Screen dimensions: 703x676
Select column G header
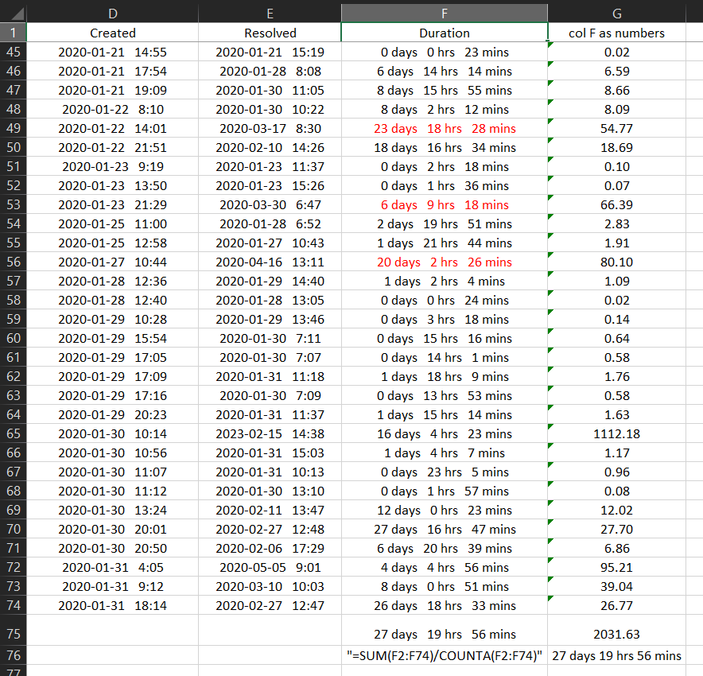(616, 14)
